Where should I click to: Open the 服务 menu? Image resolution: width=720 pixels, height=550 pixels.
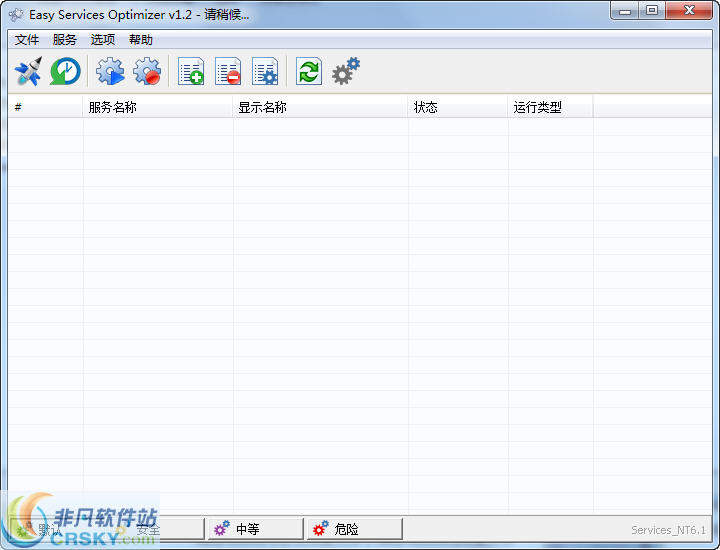[x=64, y=40]
